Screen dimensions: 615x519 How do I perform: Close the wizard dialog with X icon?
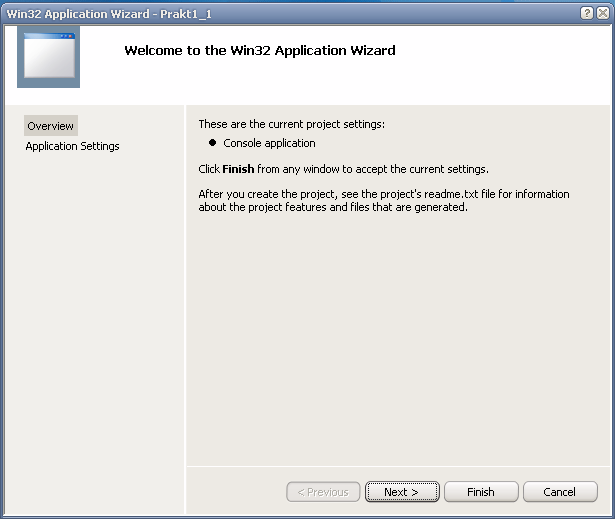(602, 13)
